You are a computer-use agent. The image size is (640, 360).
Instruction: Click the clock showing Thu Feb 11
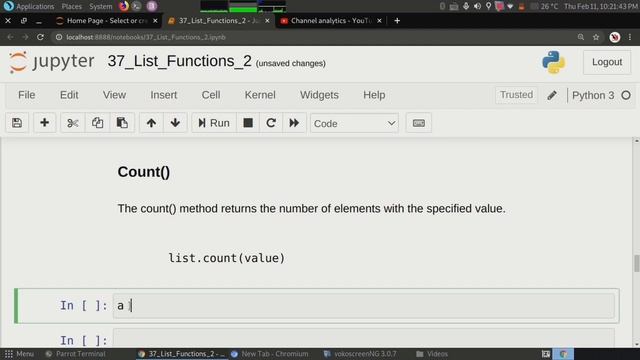[x=601, y=6]
